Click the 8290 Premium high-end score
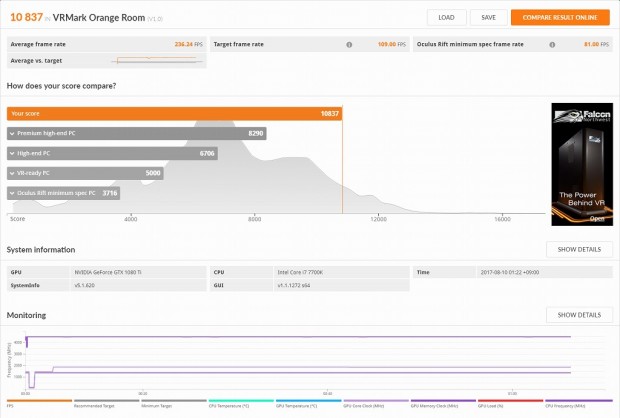Screen dimensions: 620x418 click(255, 134)
